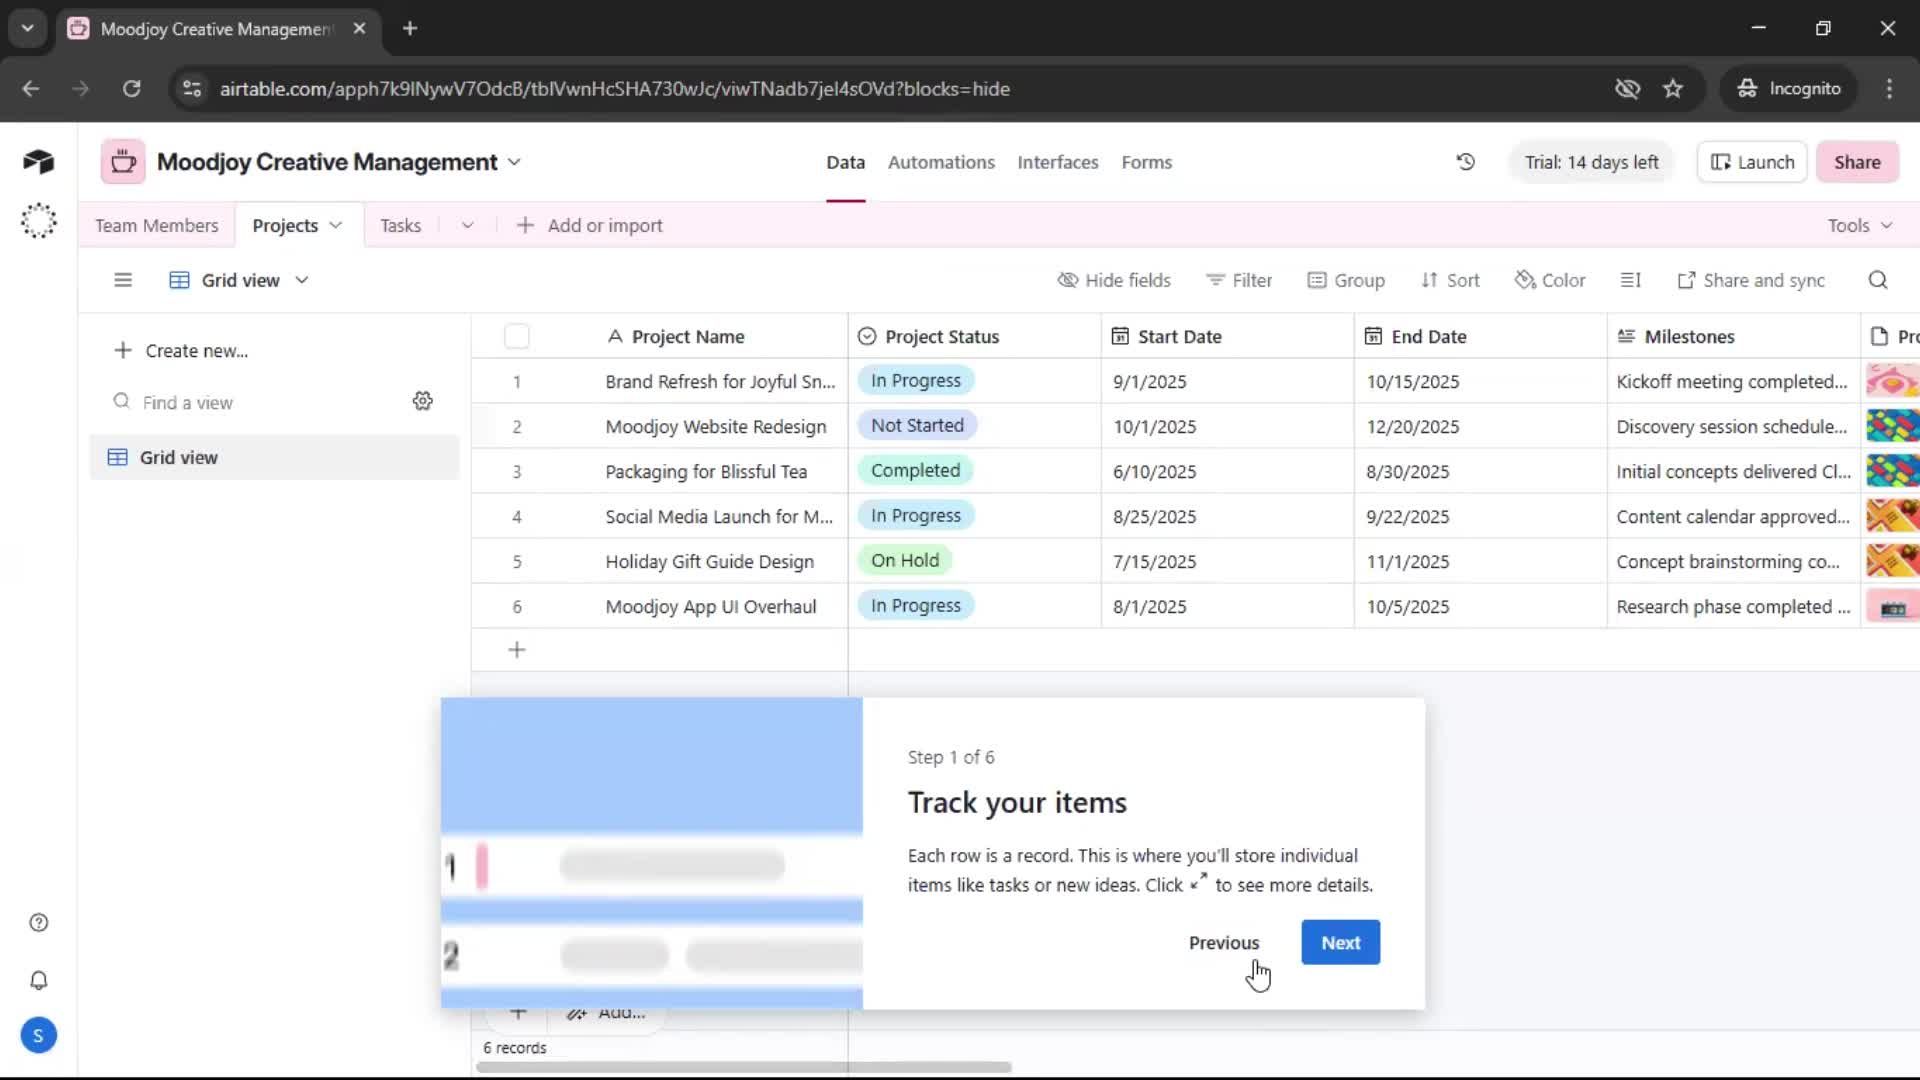Screen dimensions: 1920x1080
Task: Click Add or import table
Action: click(x=589, y=226)
